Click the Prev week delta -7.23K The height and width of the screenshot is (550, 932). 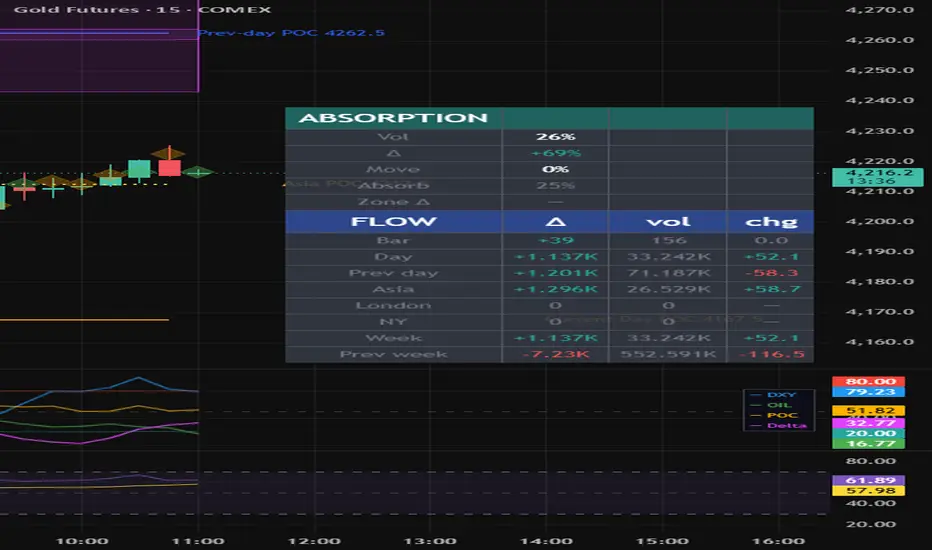(555, 354)
